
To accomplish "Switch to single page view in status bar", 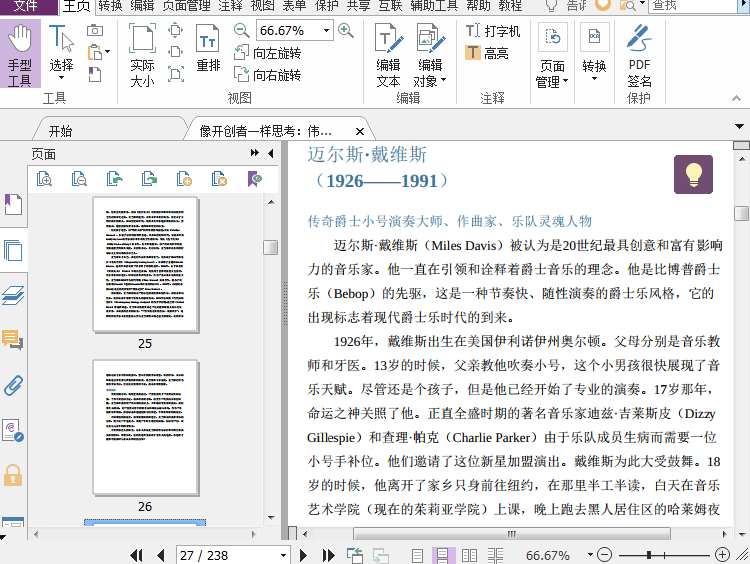I will coord(417,555).
